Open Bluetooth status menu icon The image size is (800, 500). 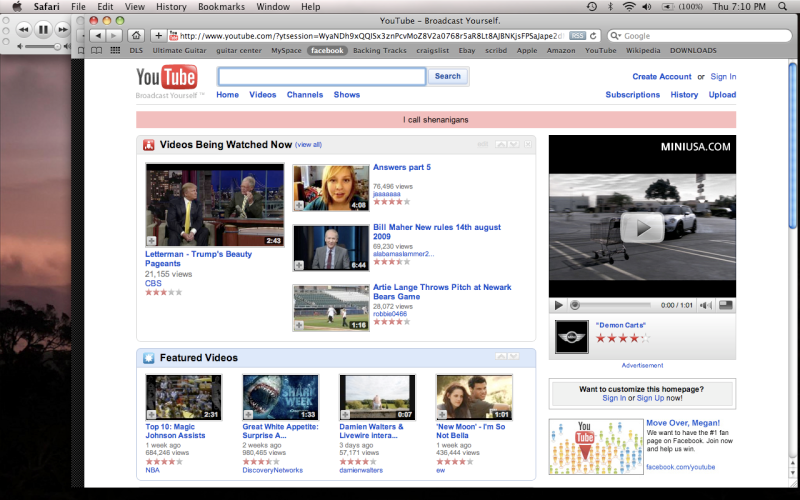[610, 7]
